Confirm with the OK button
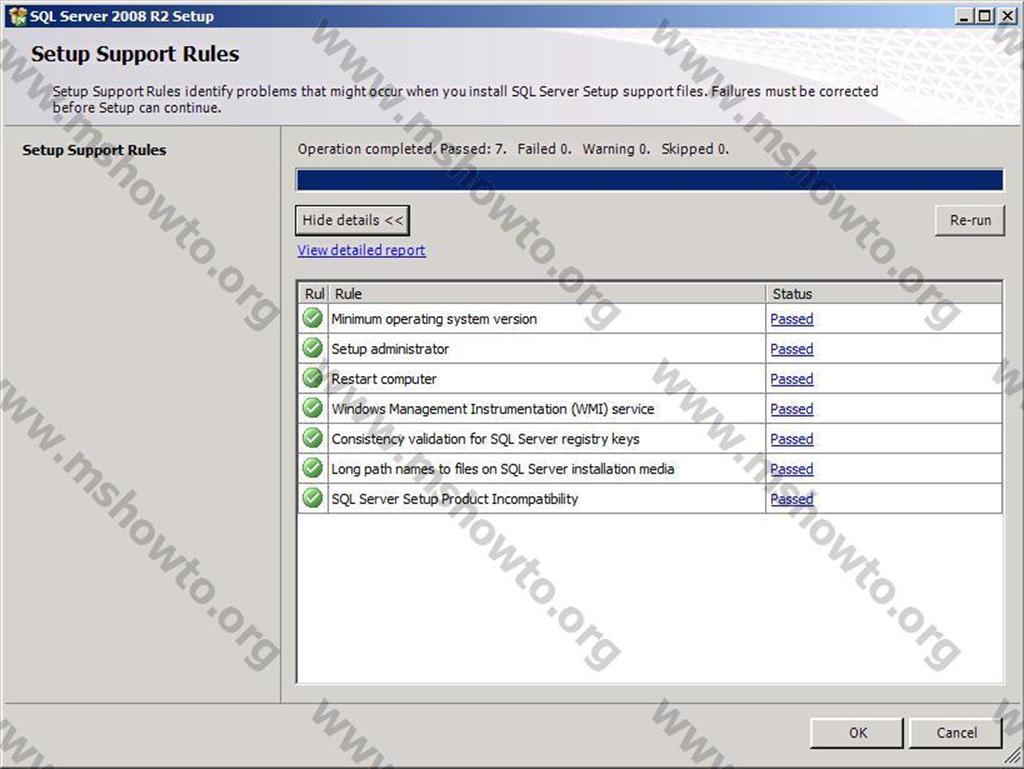Viewport: 1024px width, 769px height. pyautogui.click(x=857, y=733)
